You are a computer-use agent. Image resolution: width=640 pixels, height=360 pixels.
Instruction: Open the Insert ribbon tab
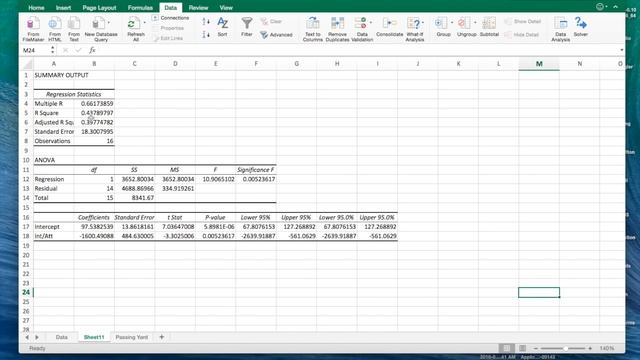[63, 8]
